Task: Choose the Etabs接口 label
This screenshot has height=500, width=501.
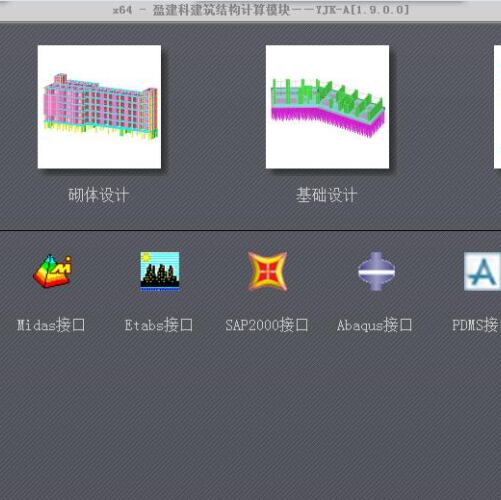Action: pyautogui.click(x=159, y=325)
